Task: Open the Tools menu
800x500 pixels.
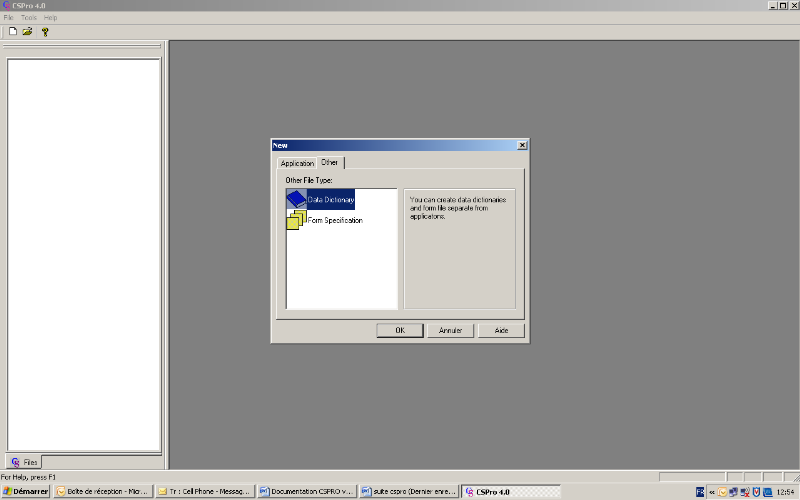Action: pyautogui.click(x=29, y=17)
